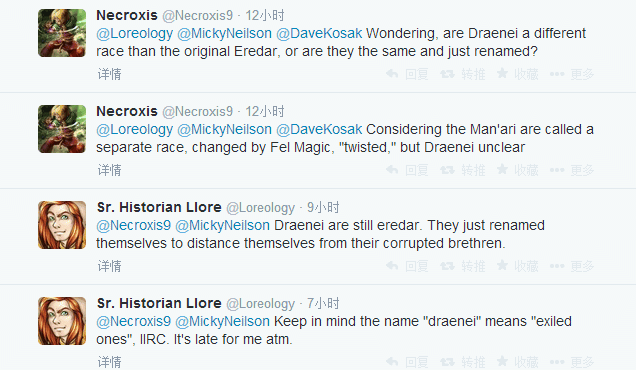This screenshot has width=636, height=370.
Task: Open @MickyNeilson mention in 'exiled ones' tweet
Action: [222, 321]
